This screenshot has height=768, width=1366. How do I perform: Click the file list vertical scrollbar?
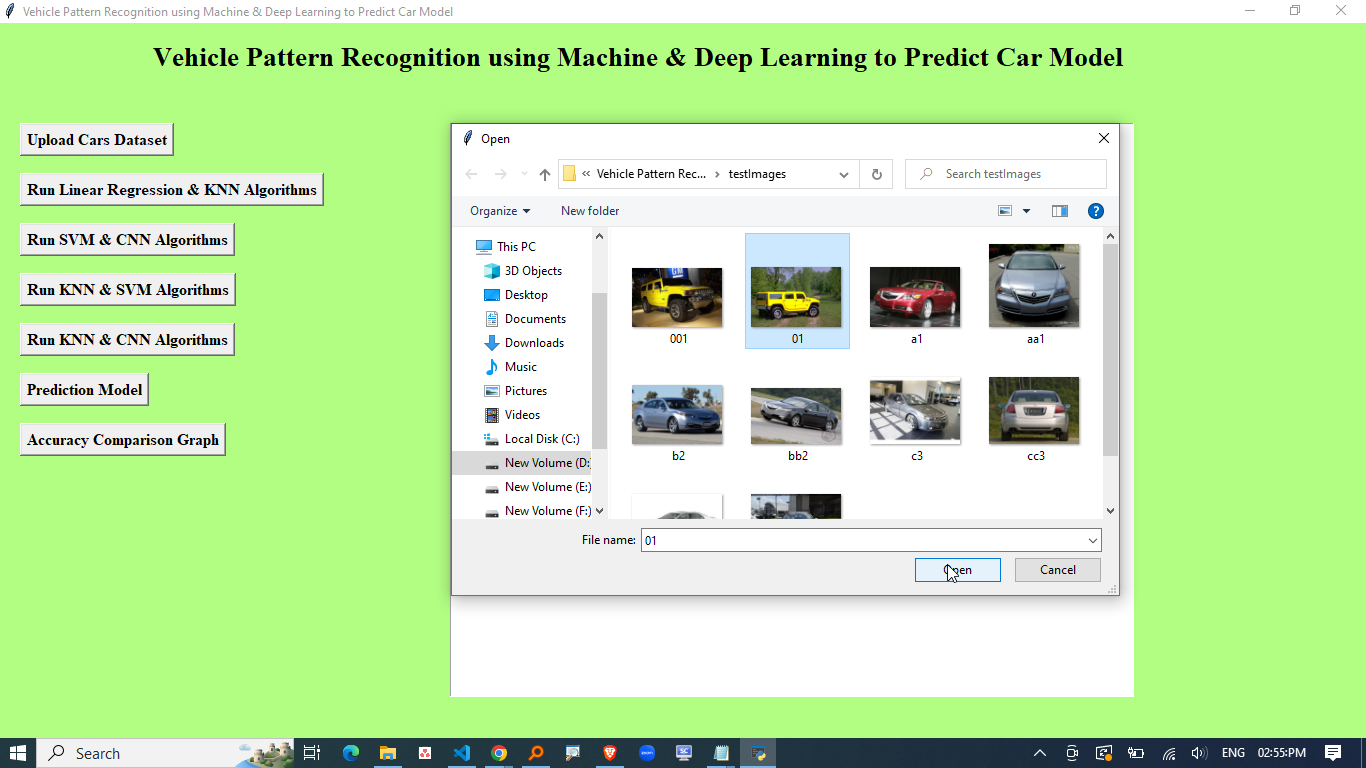(x=1110, y=350)
